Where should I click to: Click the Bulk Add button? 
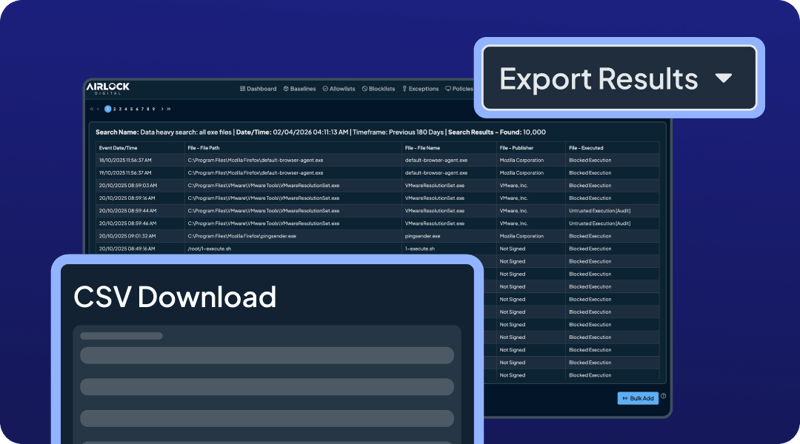pyautogui.click(x=637, y=398)
